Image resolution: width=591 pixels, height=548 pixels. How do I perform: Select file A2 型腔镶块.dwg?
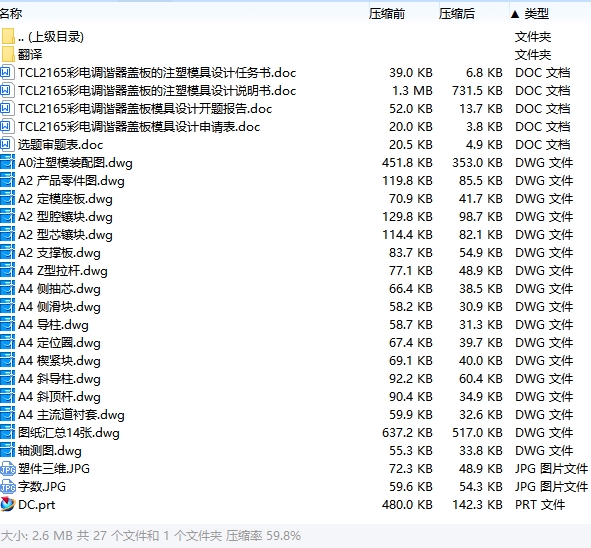(65, 217)
